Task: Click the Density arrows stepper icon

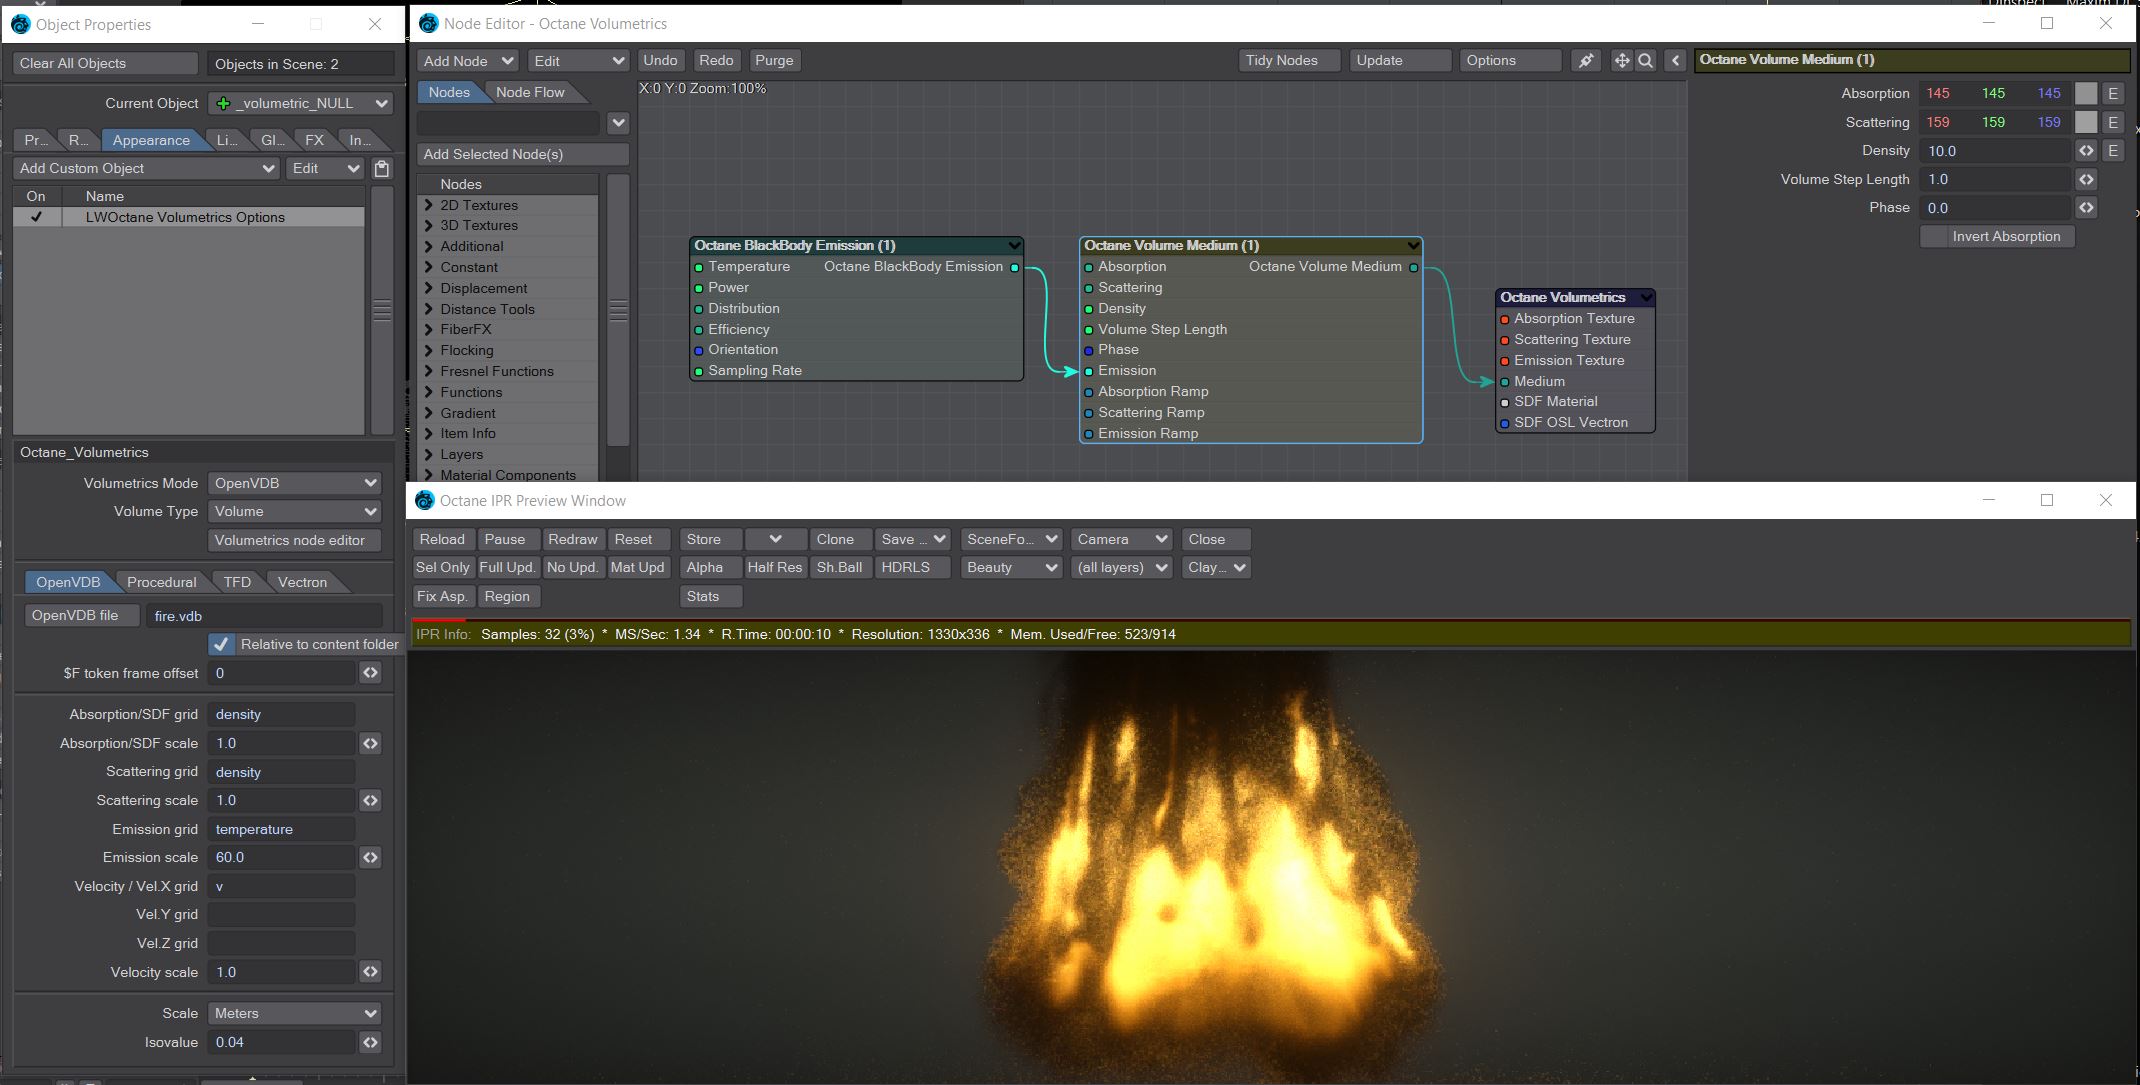Action: coord(2086,151)
